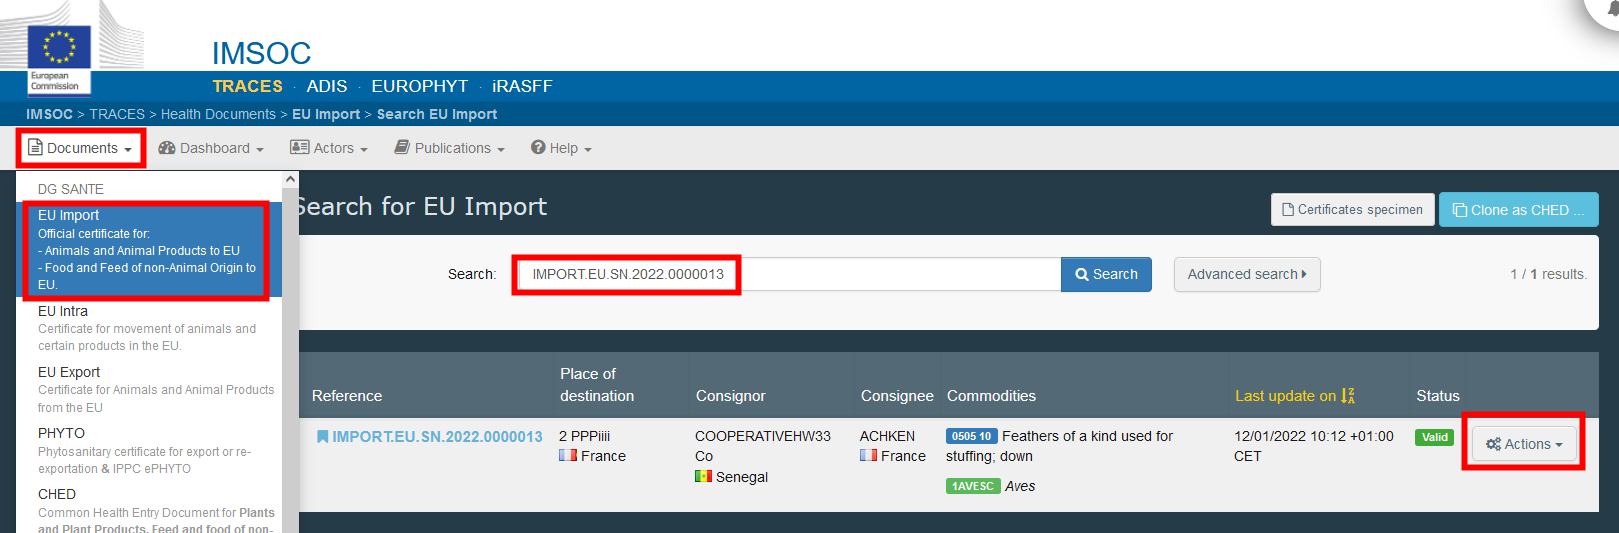Go to IMSOC in breadcrumb
The height and width of the screenshot is (533, 1619).
[x=49, y=114]
